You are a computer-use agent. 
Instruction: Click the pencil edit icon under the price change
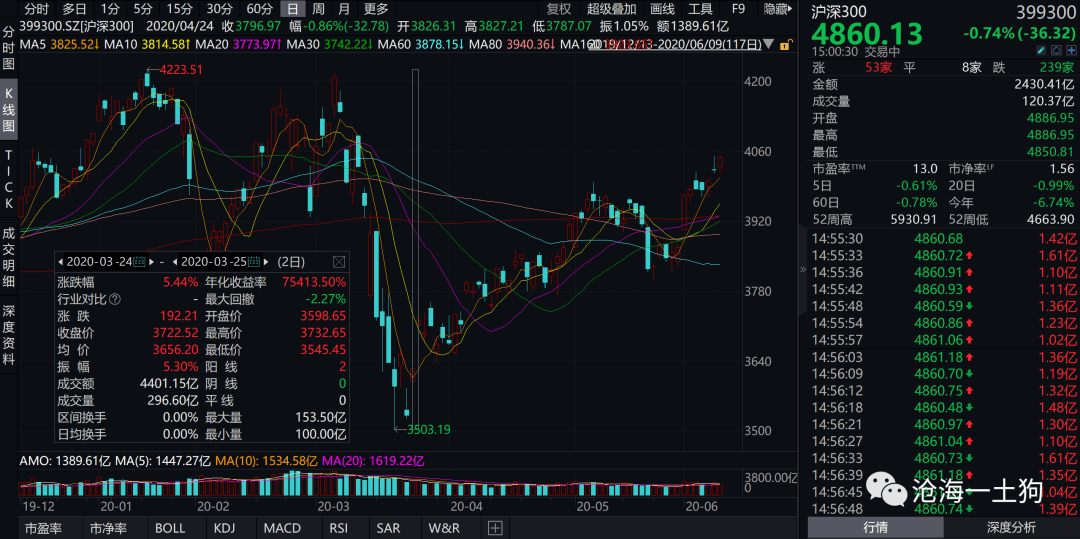click(x=1041, y=50)
